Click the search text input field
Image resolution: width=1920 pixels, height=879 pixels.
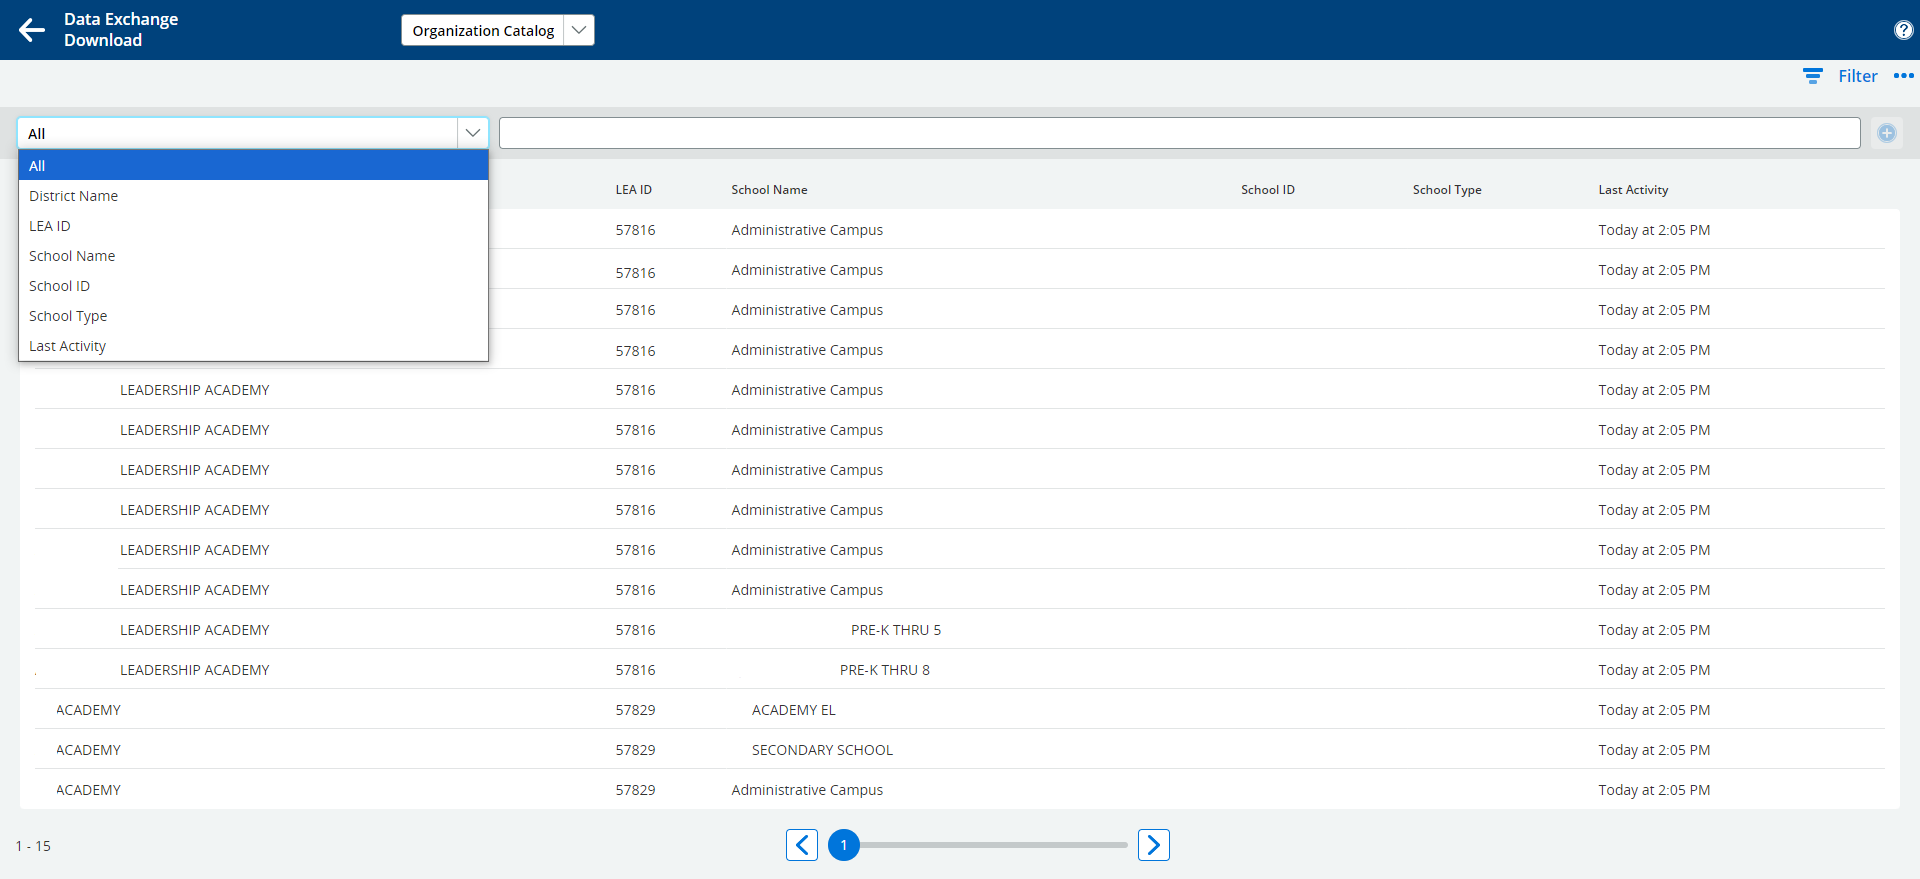click(1179, 133)
